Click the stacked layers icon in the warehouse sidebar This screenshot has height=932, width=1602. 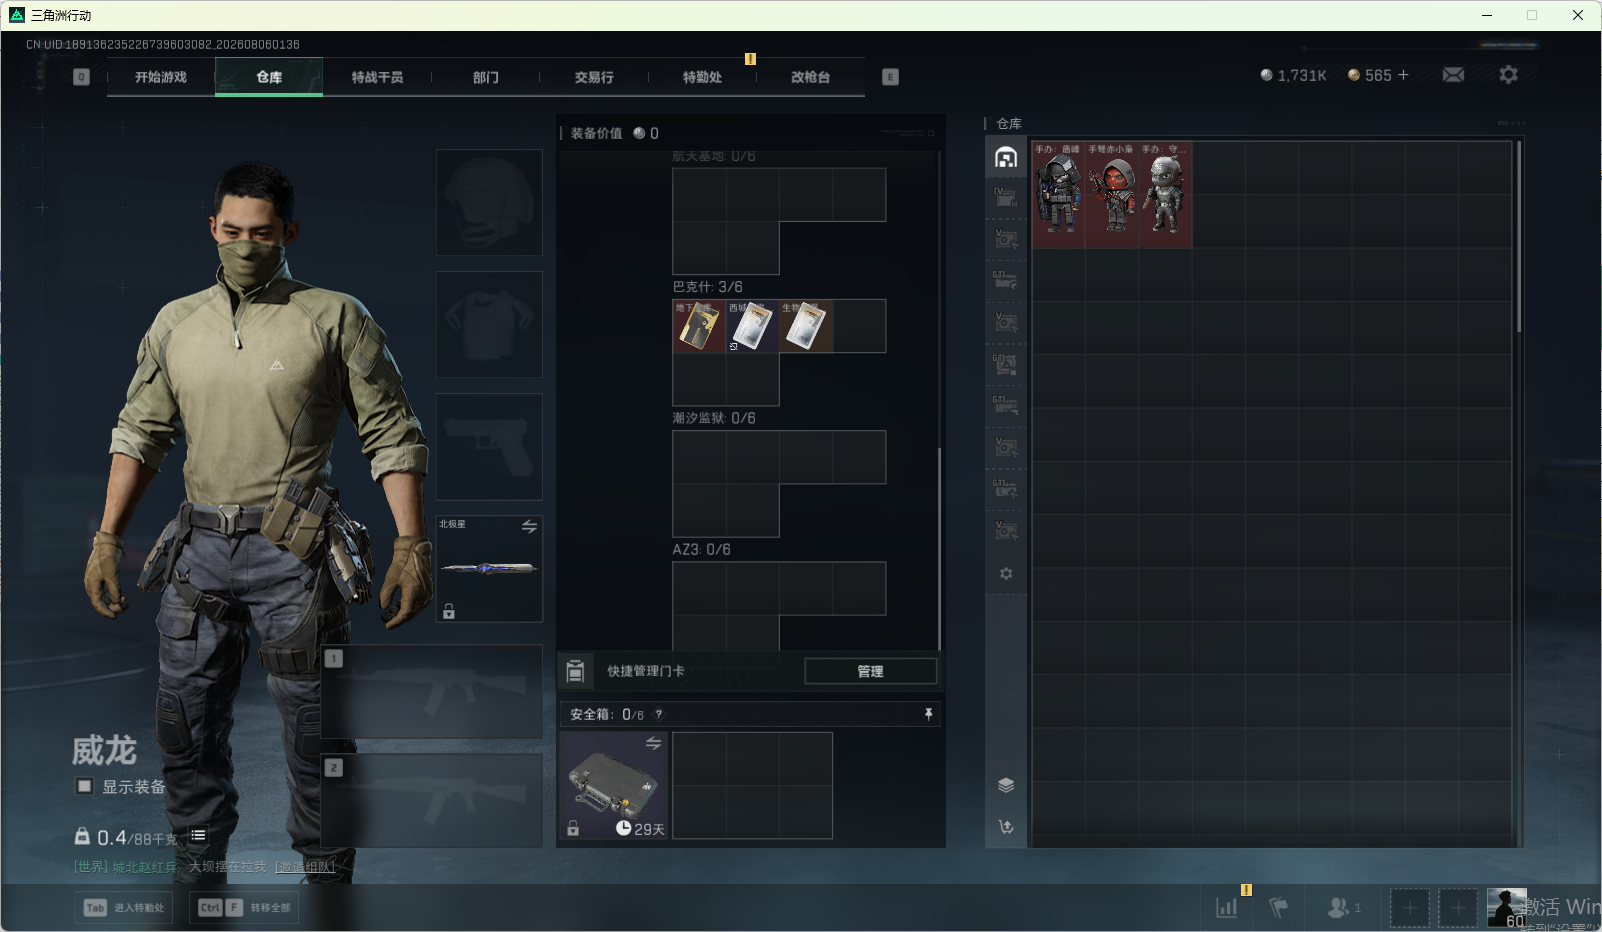point(1006,785)
